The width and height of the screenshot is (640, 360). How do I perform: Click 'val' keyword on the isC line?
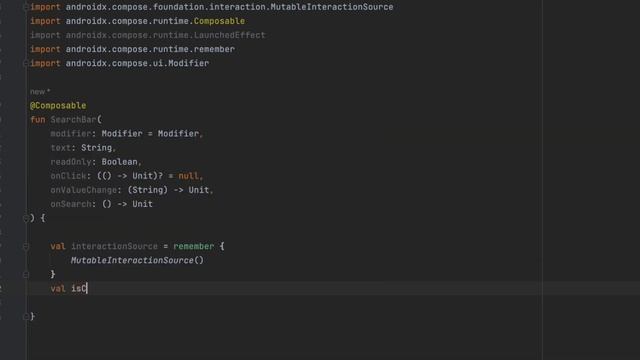coord(58,289)
